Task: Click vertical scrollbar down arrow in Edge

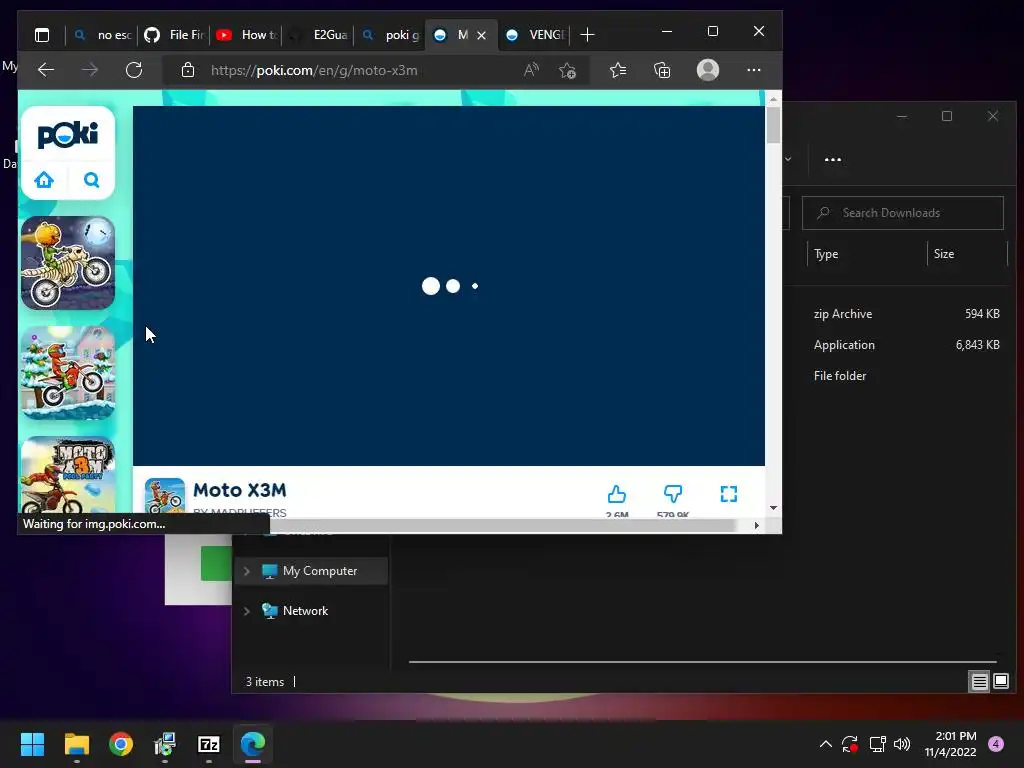Action: 773,507
